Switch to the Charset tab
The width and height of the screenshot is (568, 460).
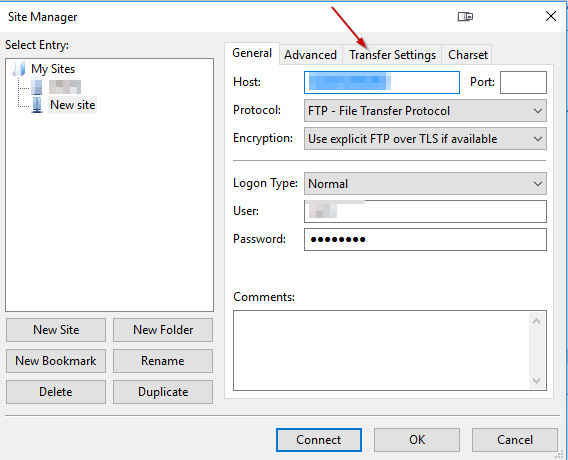pos(468,55)
